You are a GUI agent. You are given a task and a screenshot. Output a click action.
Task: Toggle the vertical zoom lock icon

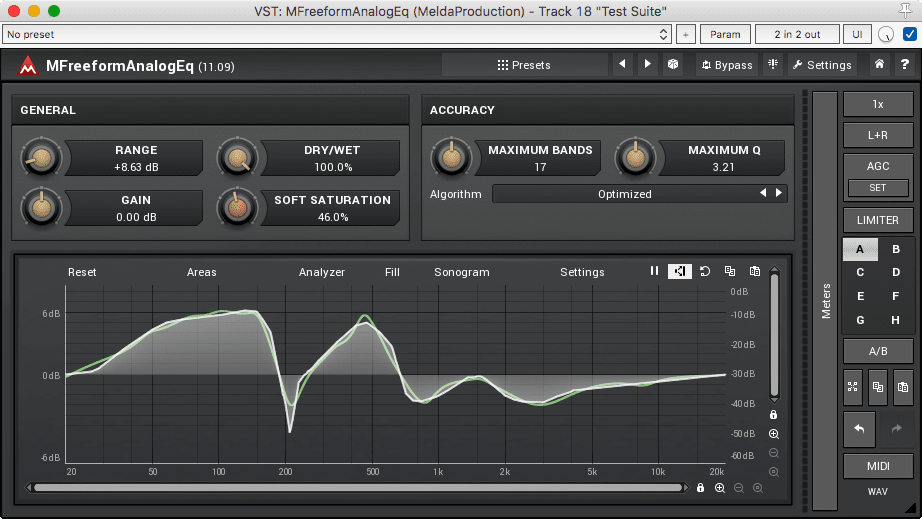(x=774, y=414)
